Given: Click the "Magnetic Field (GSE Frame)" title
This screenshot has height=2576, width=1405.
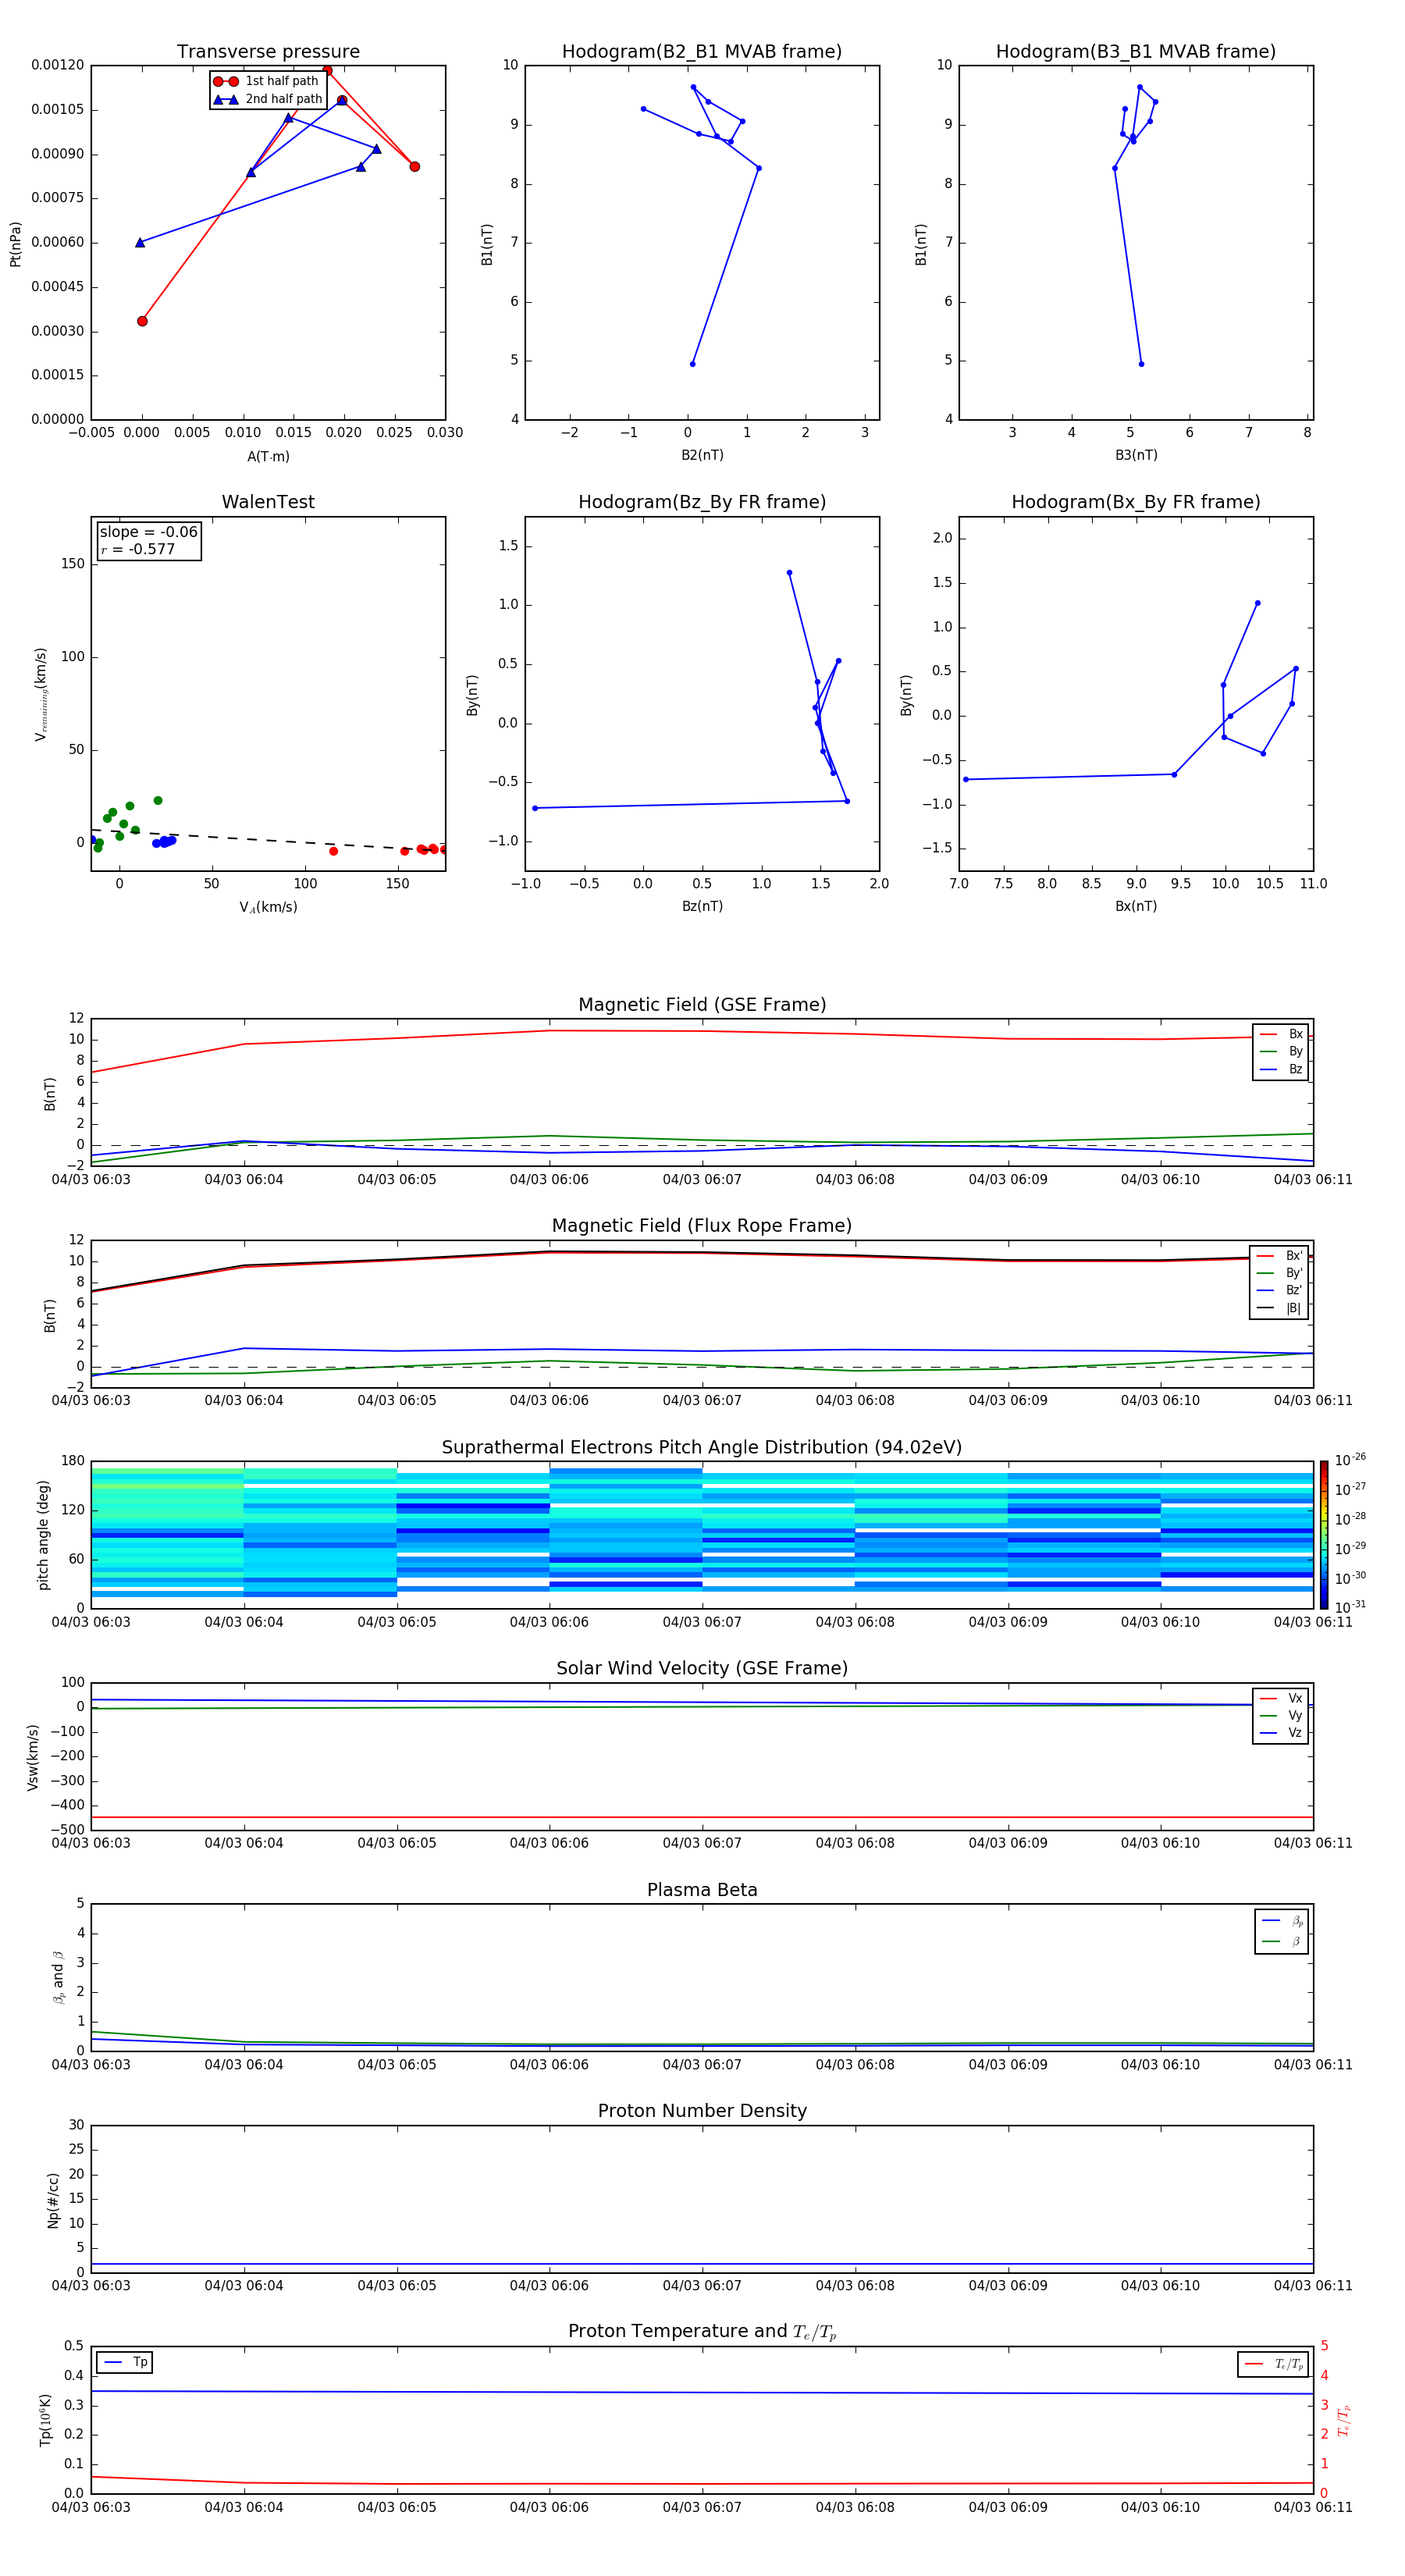Looking at the screenshot, I should pyautogui.click(x=702, y=1005).
